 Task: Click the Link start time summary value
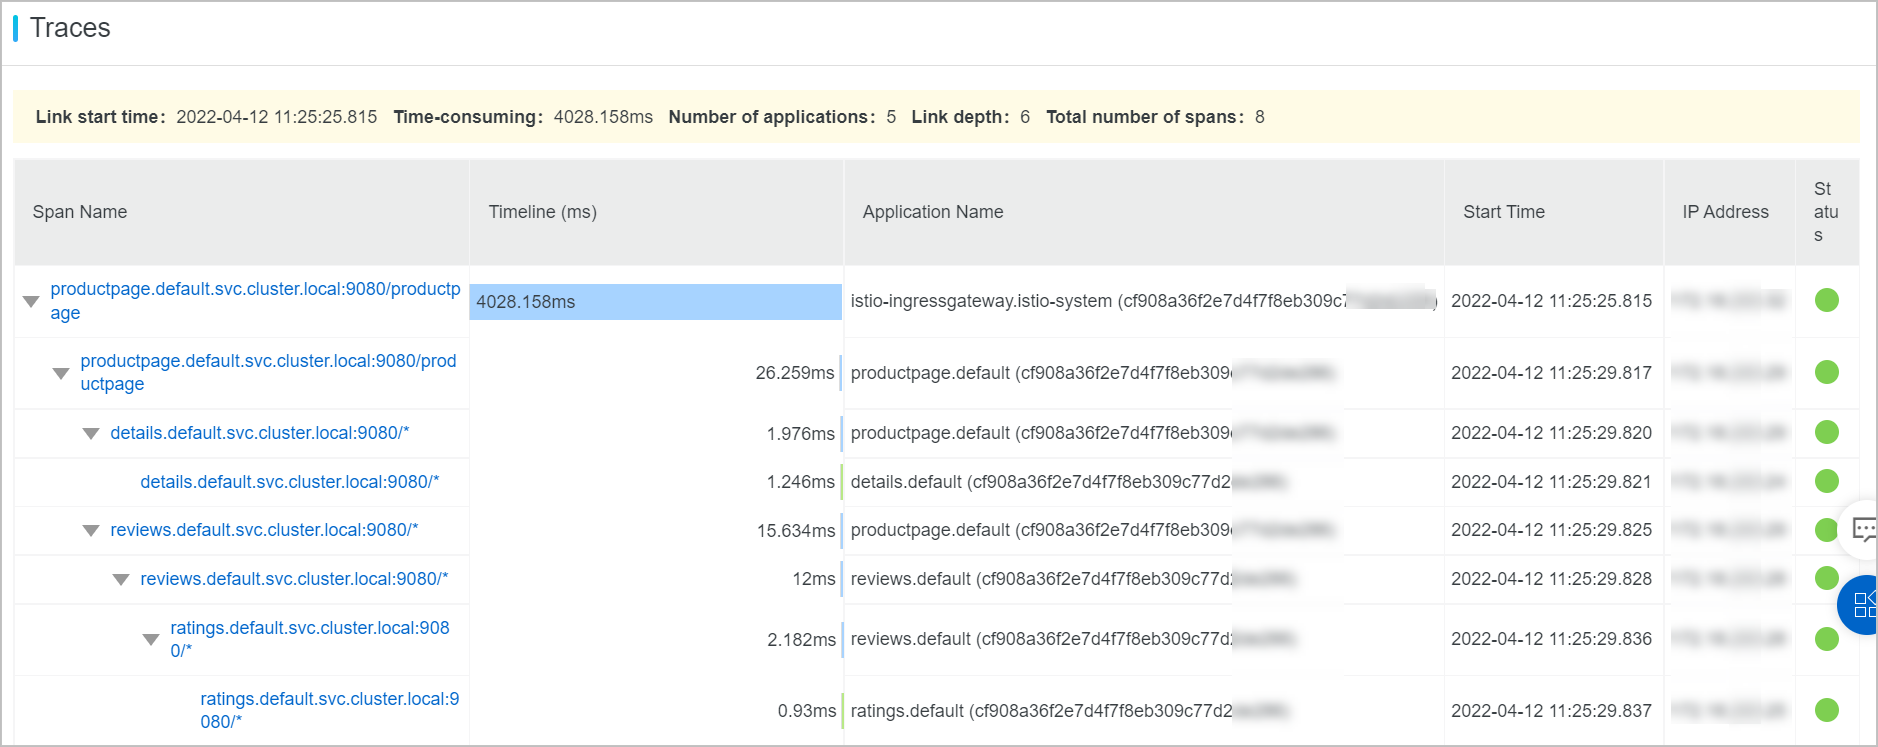277,117
